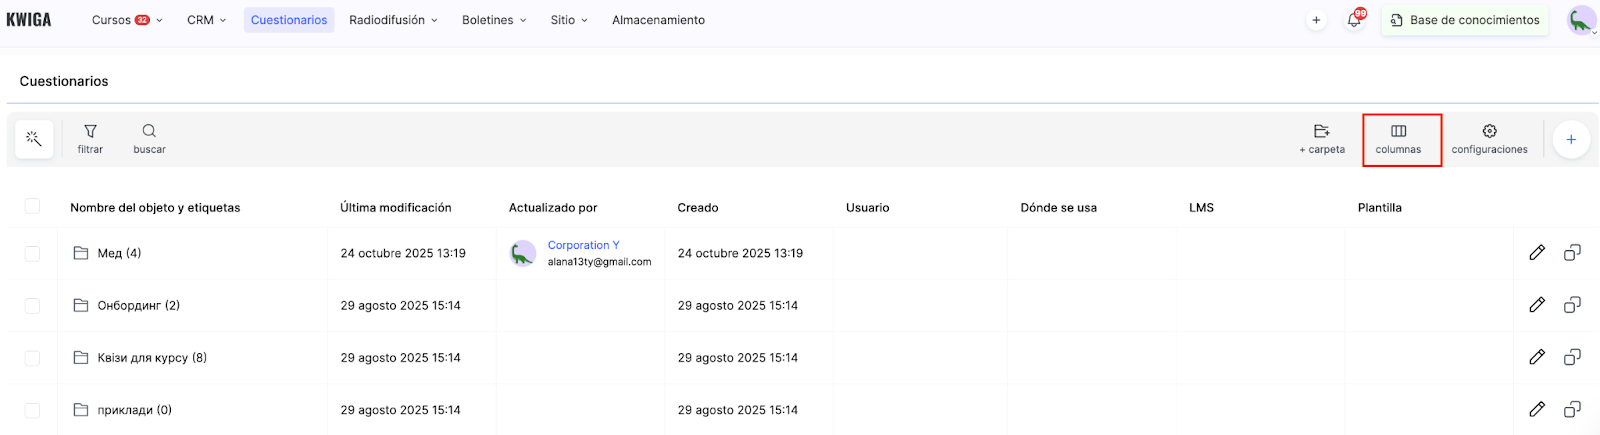Click the notifications bell icon

[x=1354, y=20]
